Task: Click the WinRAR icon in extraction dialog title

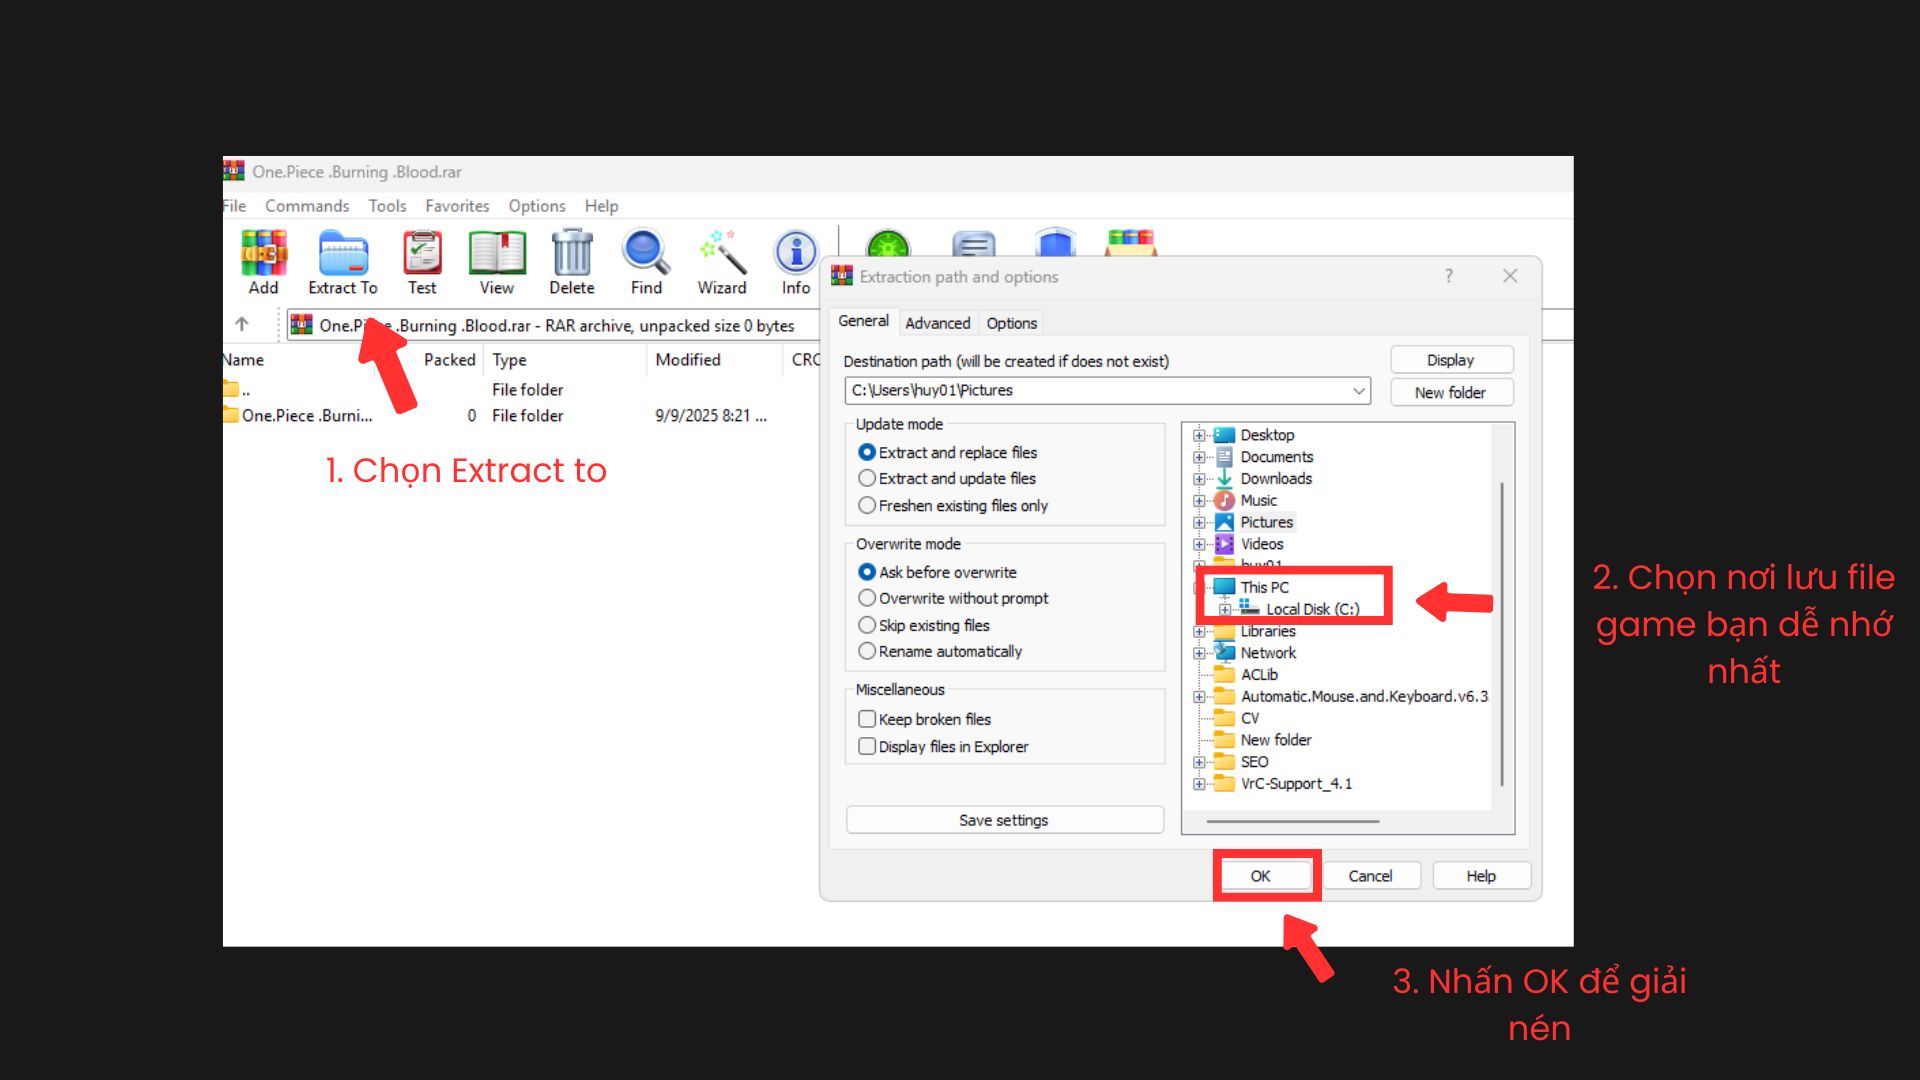Action: point(842,275)
